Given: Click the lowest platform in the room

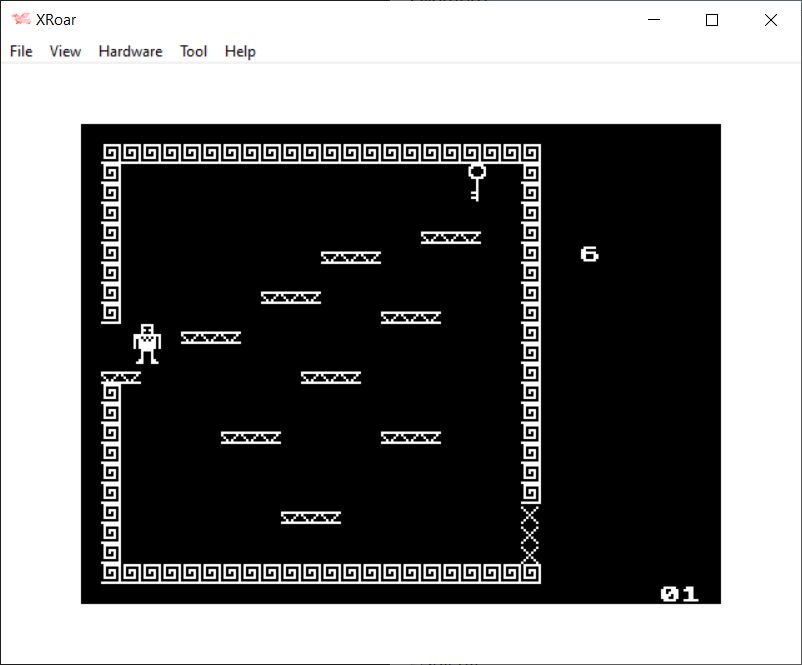Looking at the screenshot, I should 310,517.
